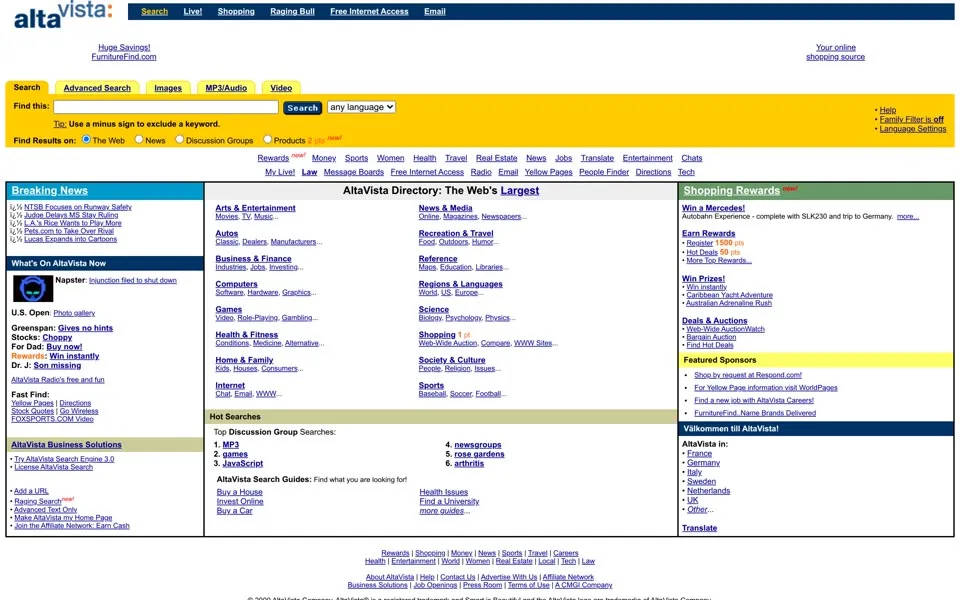The height and width of the screenshot is (600, 960).
Task: Open the MP3/Audio tab
Action: pyautogui.click(x=226, y=88)
